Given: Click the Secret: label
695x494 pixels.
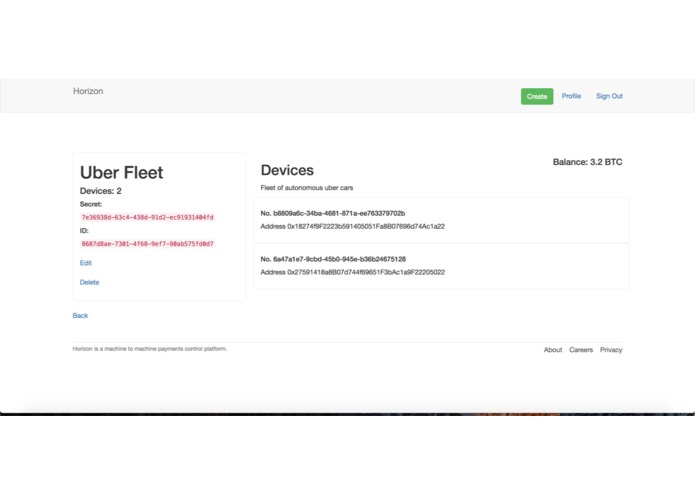Looking at the screenshot, I should (x=91, y=204).
